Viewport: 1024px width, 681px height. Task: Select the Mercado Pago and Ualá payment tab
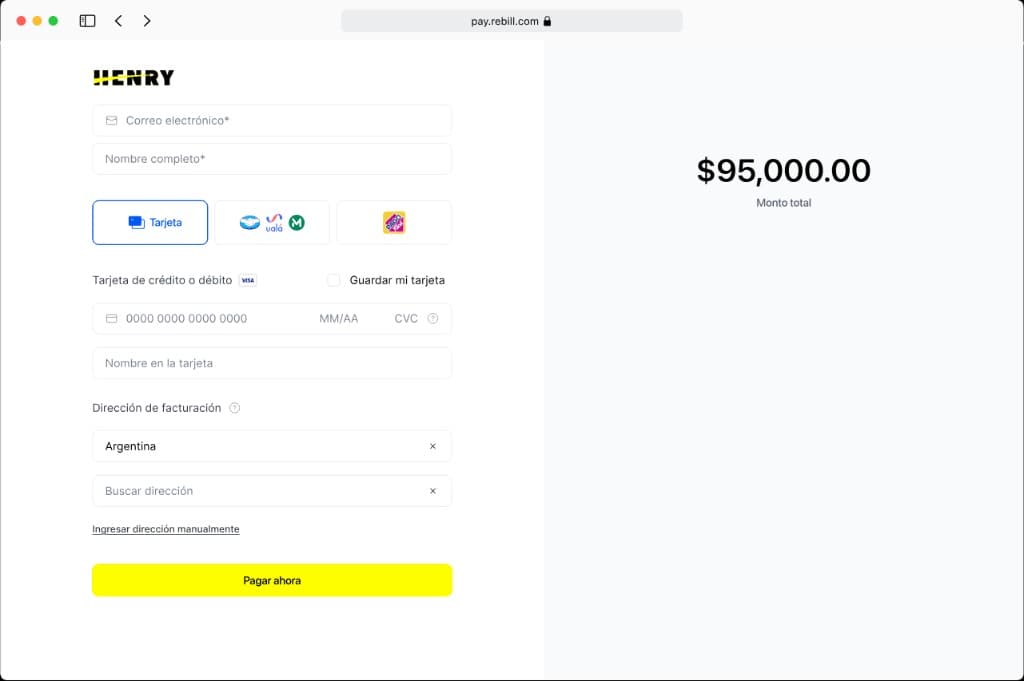click(272, 223)
